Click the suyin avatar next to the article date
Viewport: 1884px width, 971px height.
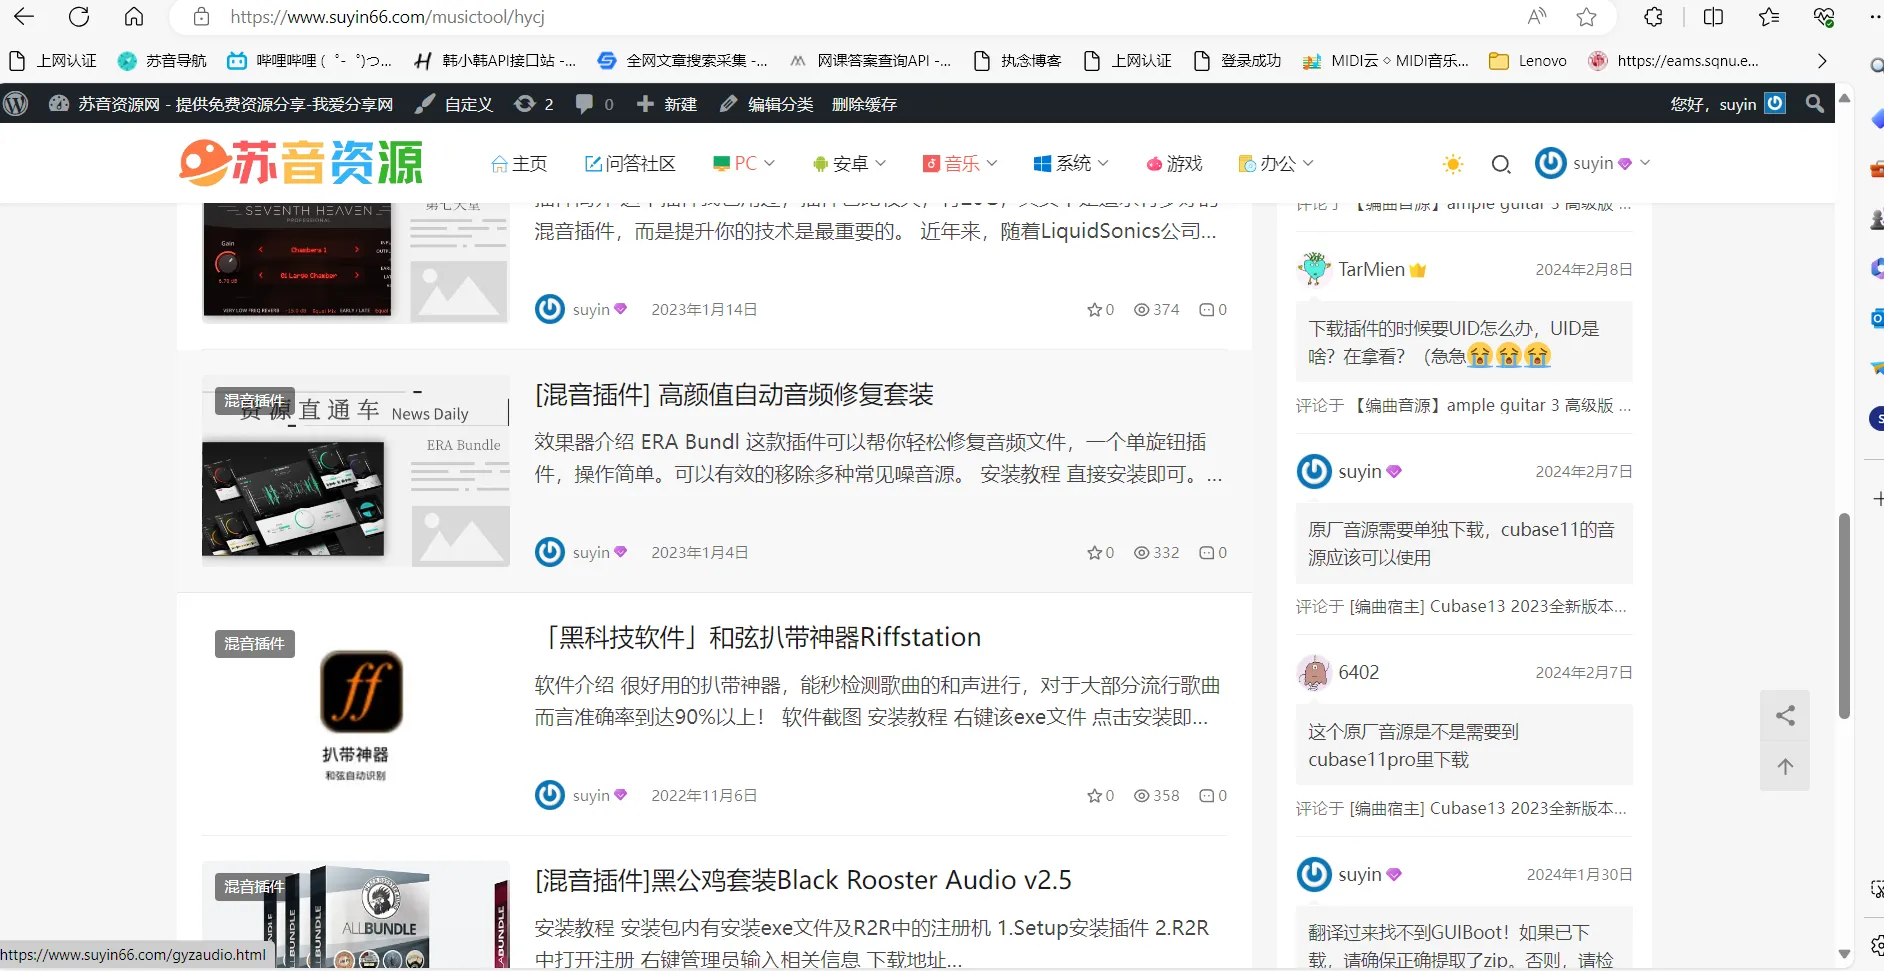click(x=550, y=794)
